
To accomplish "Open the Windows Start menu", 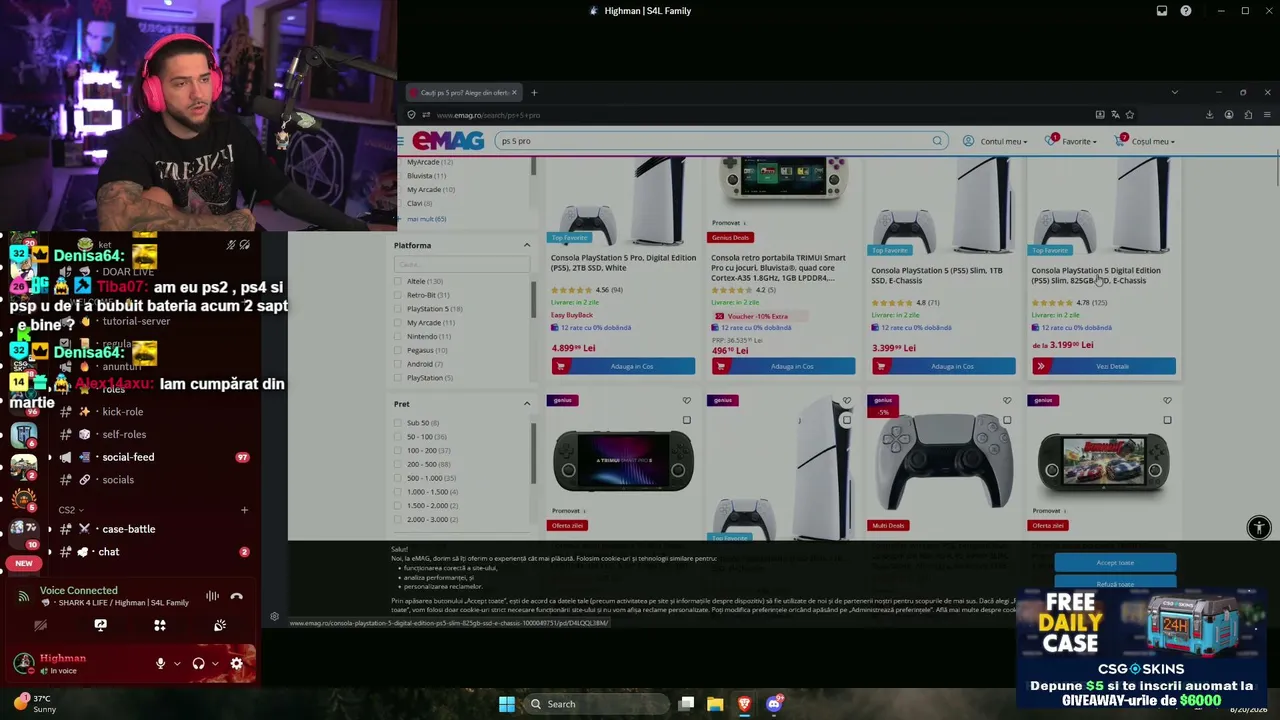I will (x=507, y=704).
